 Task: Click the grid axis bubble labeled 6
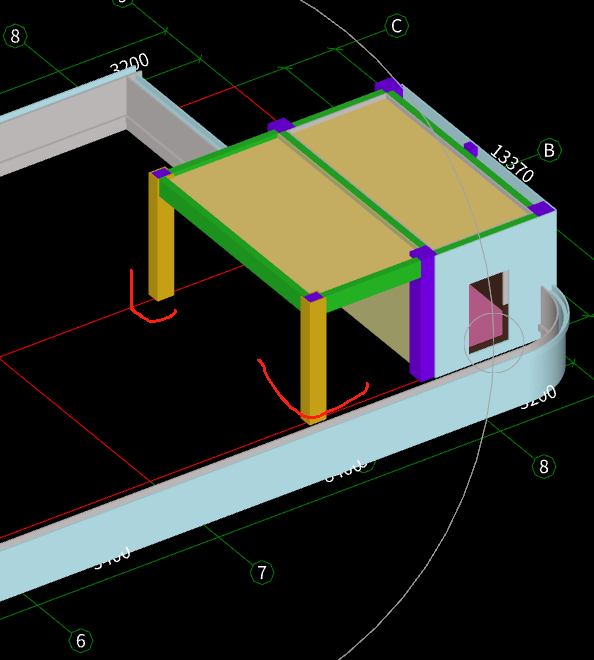(x=81, y=641)
